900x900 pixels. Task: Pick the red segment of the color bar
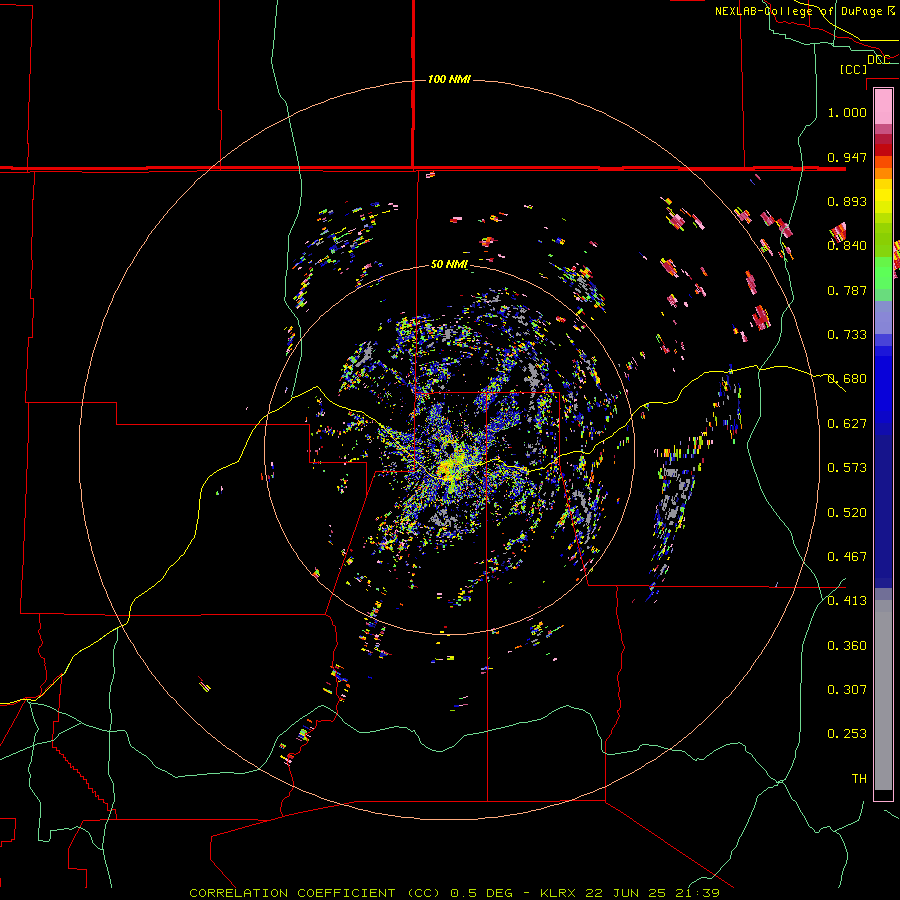[x=883, y=150]
